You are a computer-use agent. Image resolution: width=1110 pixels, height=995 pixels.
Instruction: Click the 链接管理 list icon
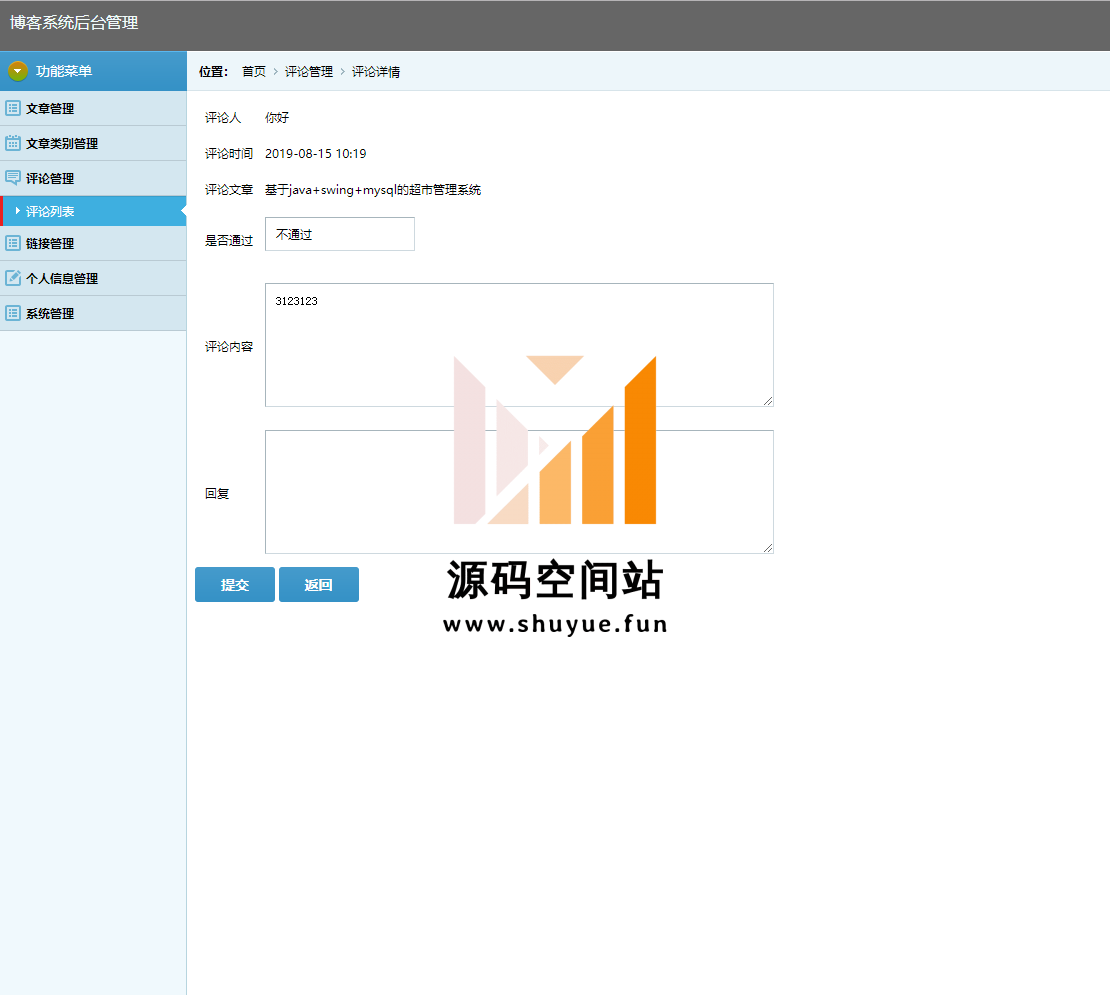13,243
